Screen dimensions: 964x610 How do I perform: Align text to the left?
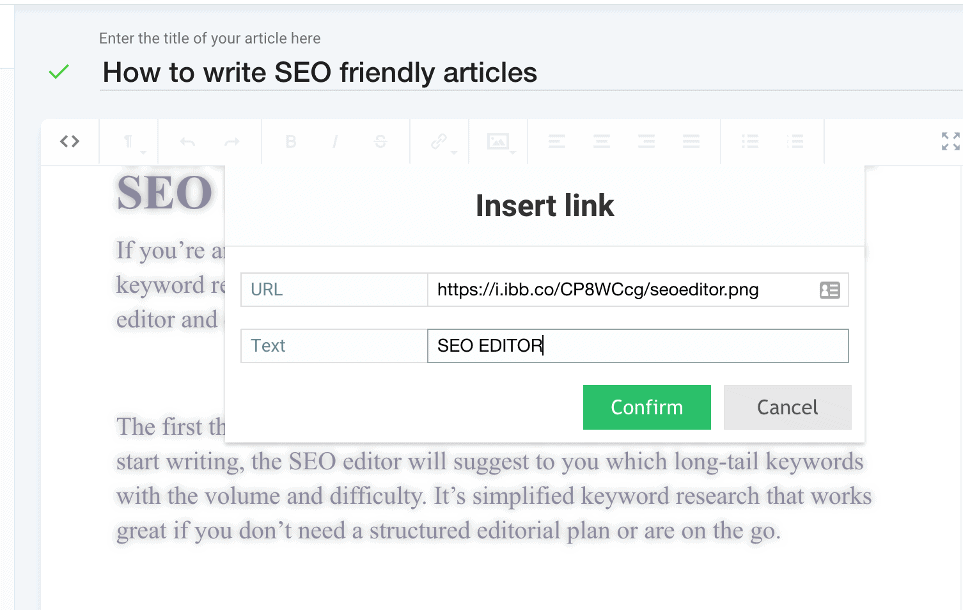point(557,141)
